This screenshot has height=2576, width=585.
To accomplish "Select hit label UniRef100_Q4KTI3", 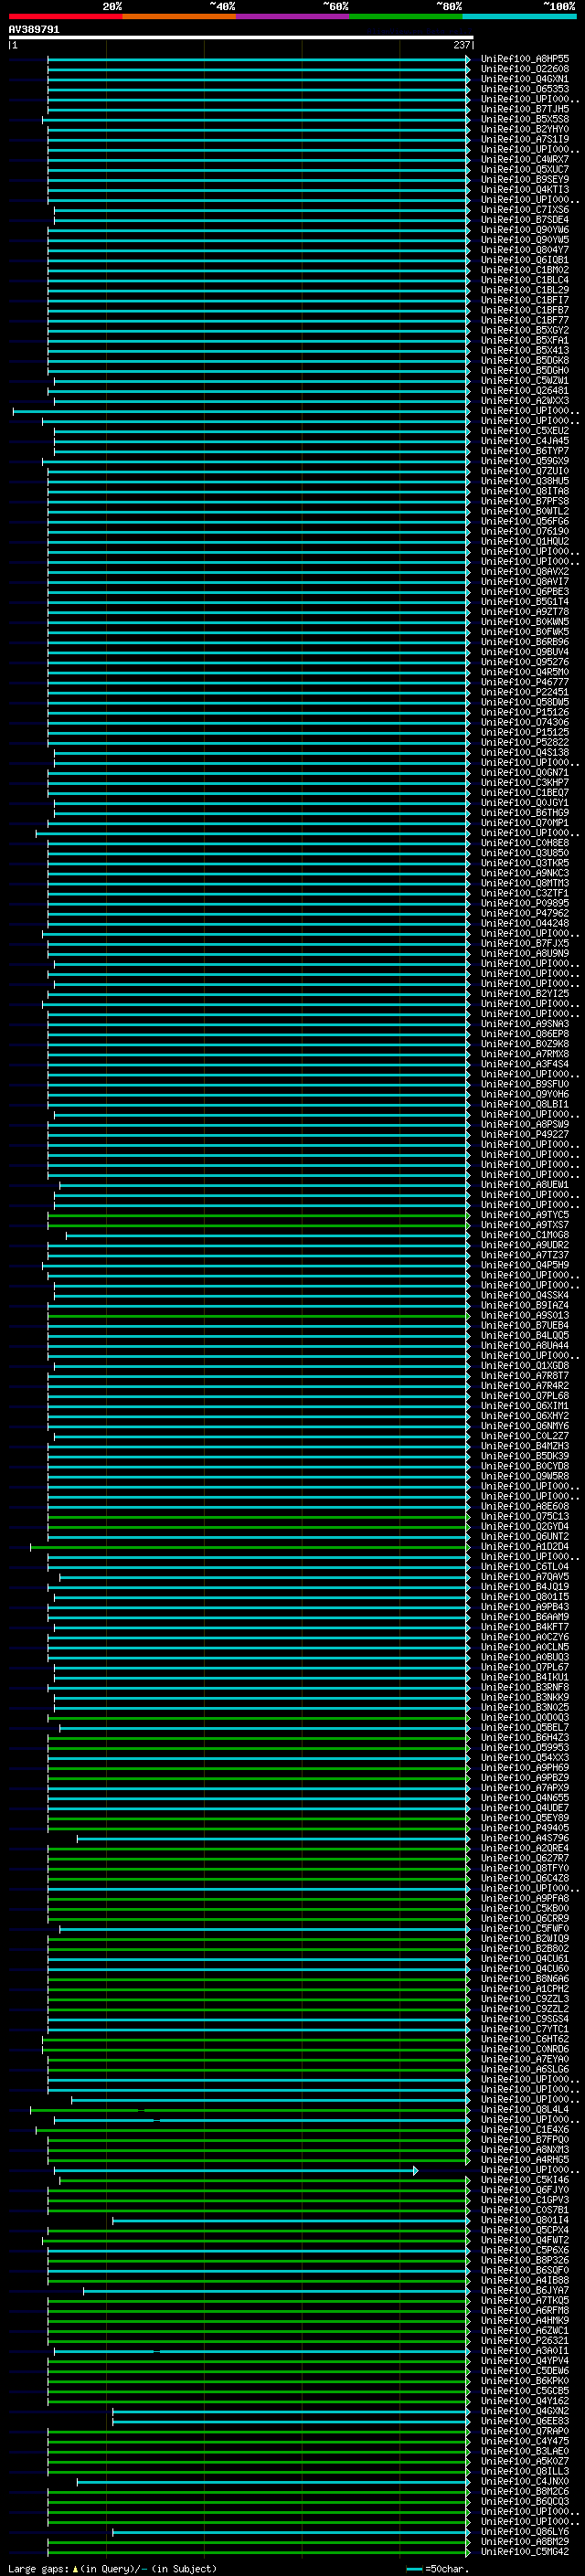I will tap(525, 190).
